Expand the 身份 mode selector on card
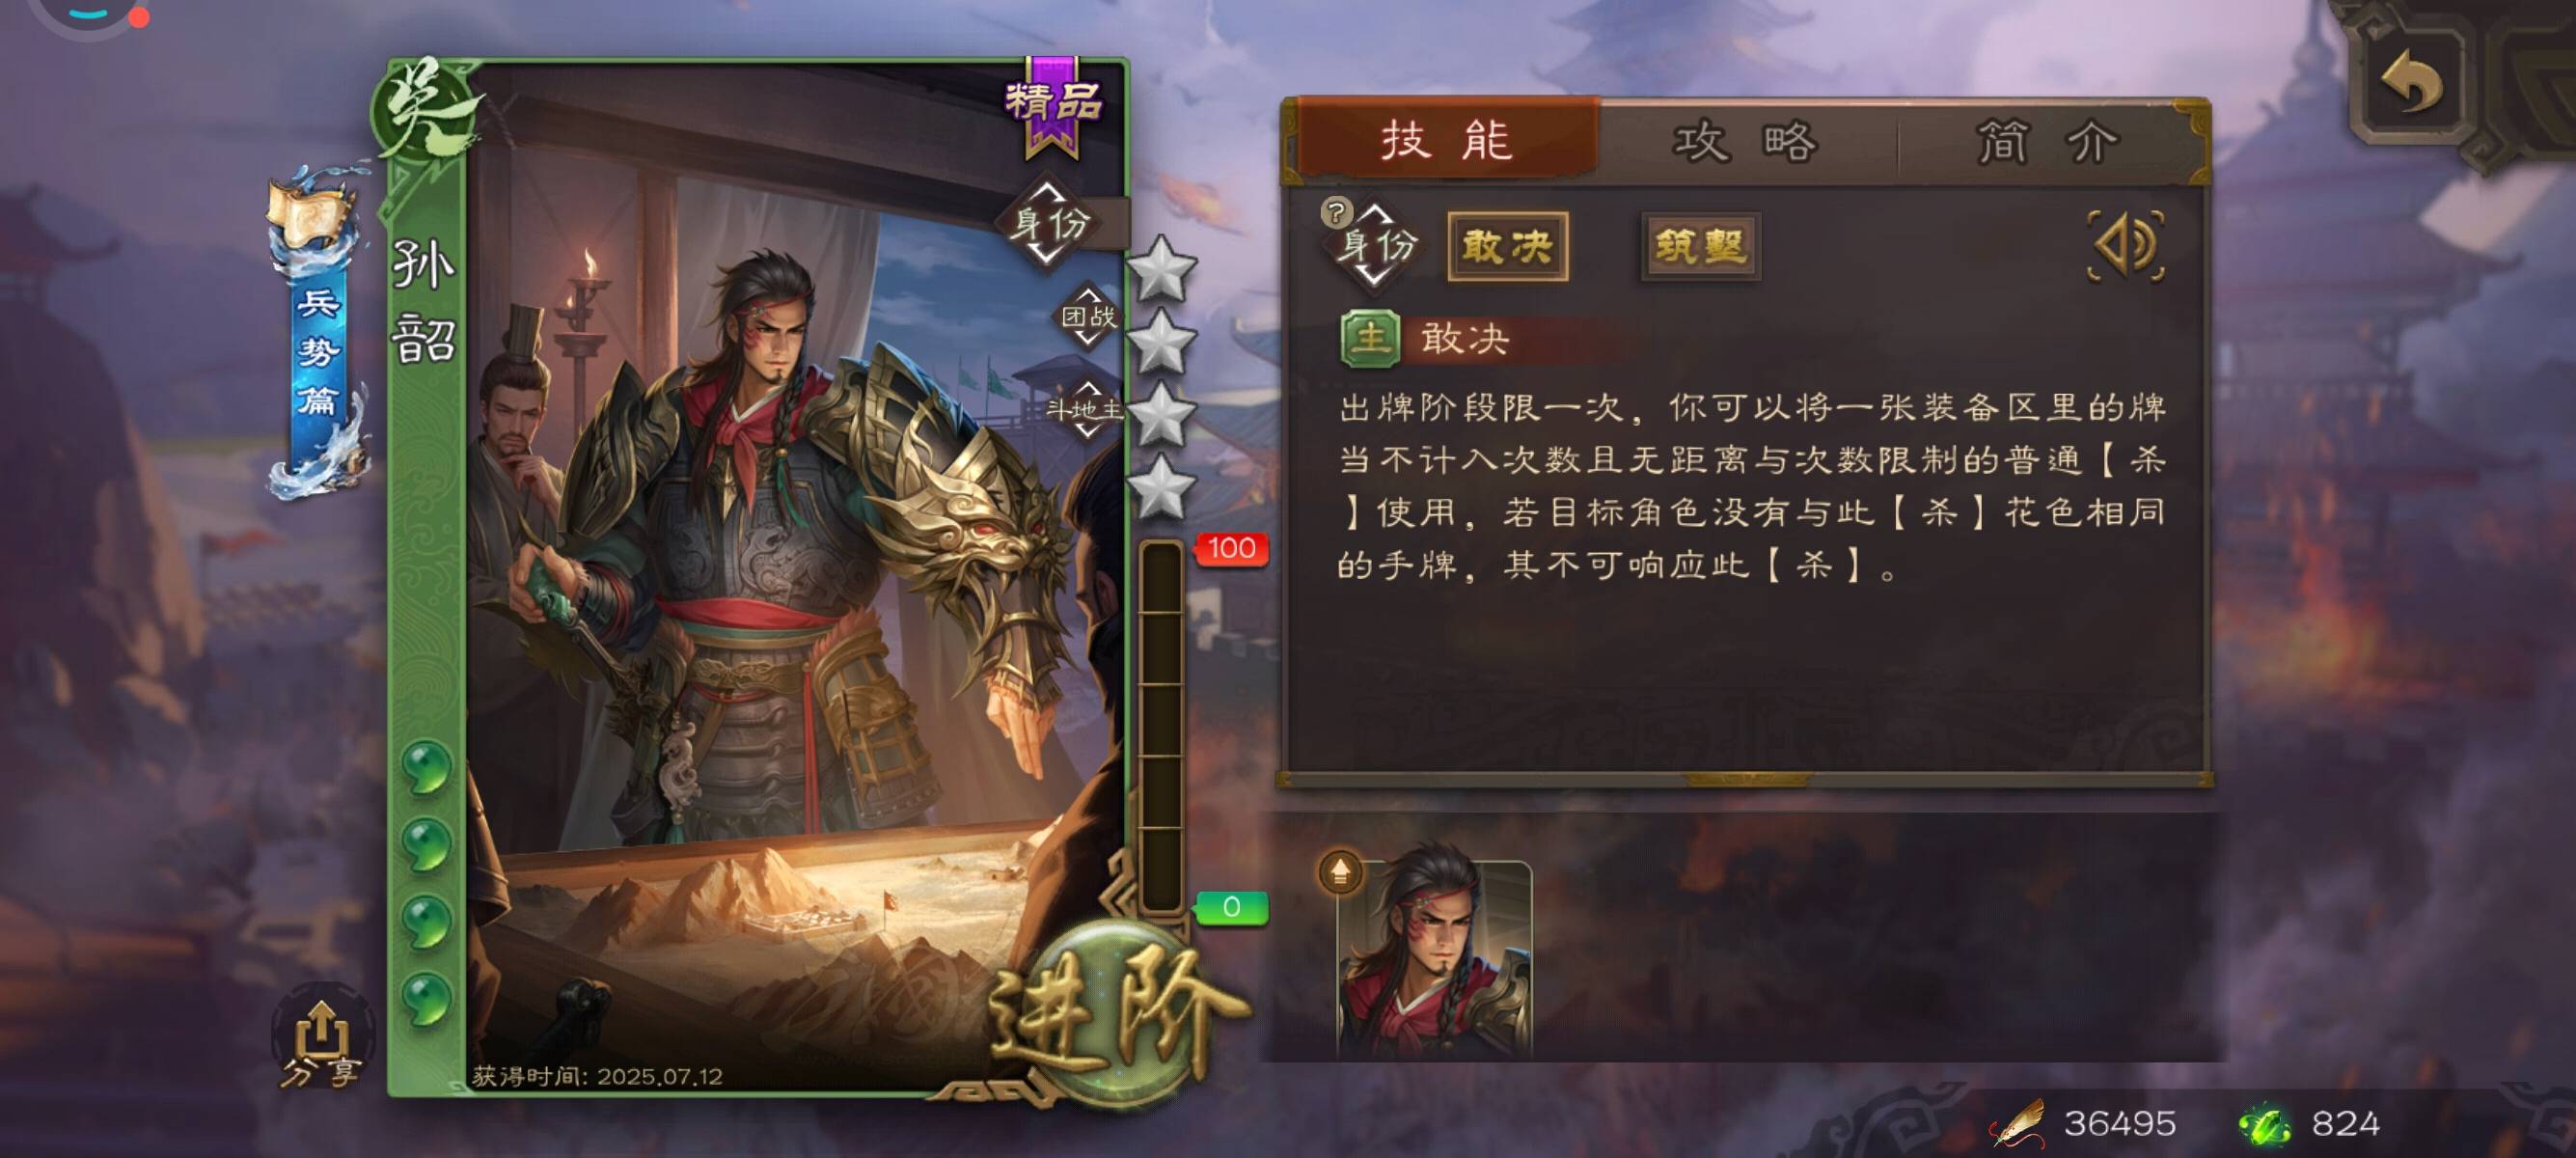The image size is (2576, 1158). (1047, 223)
